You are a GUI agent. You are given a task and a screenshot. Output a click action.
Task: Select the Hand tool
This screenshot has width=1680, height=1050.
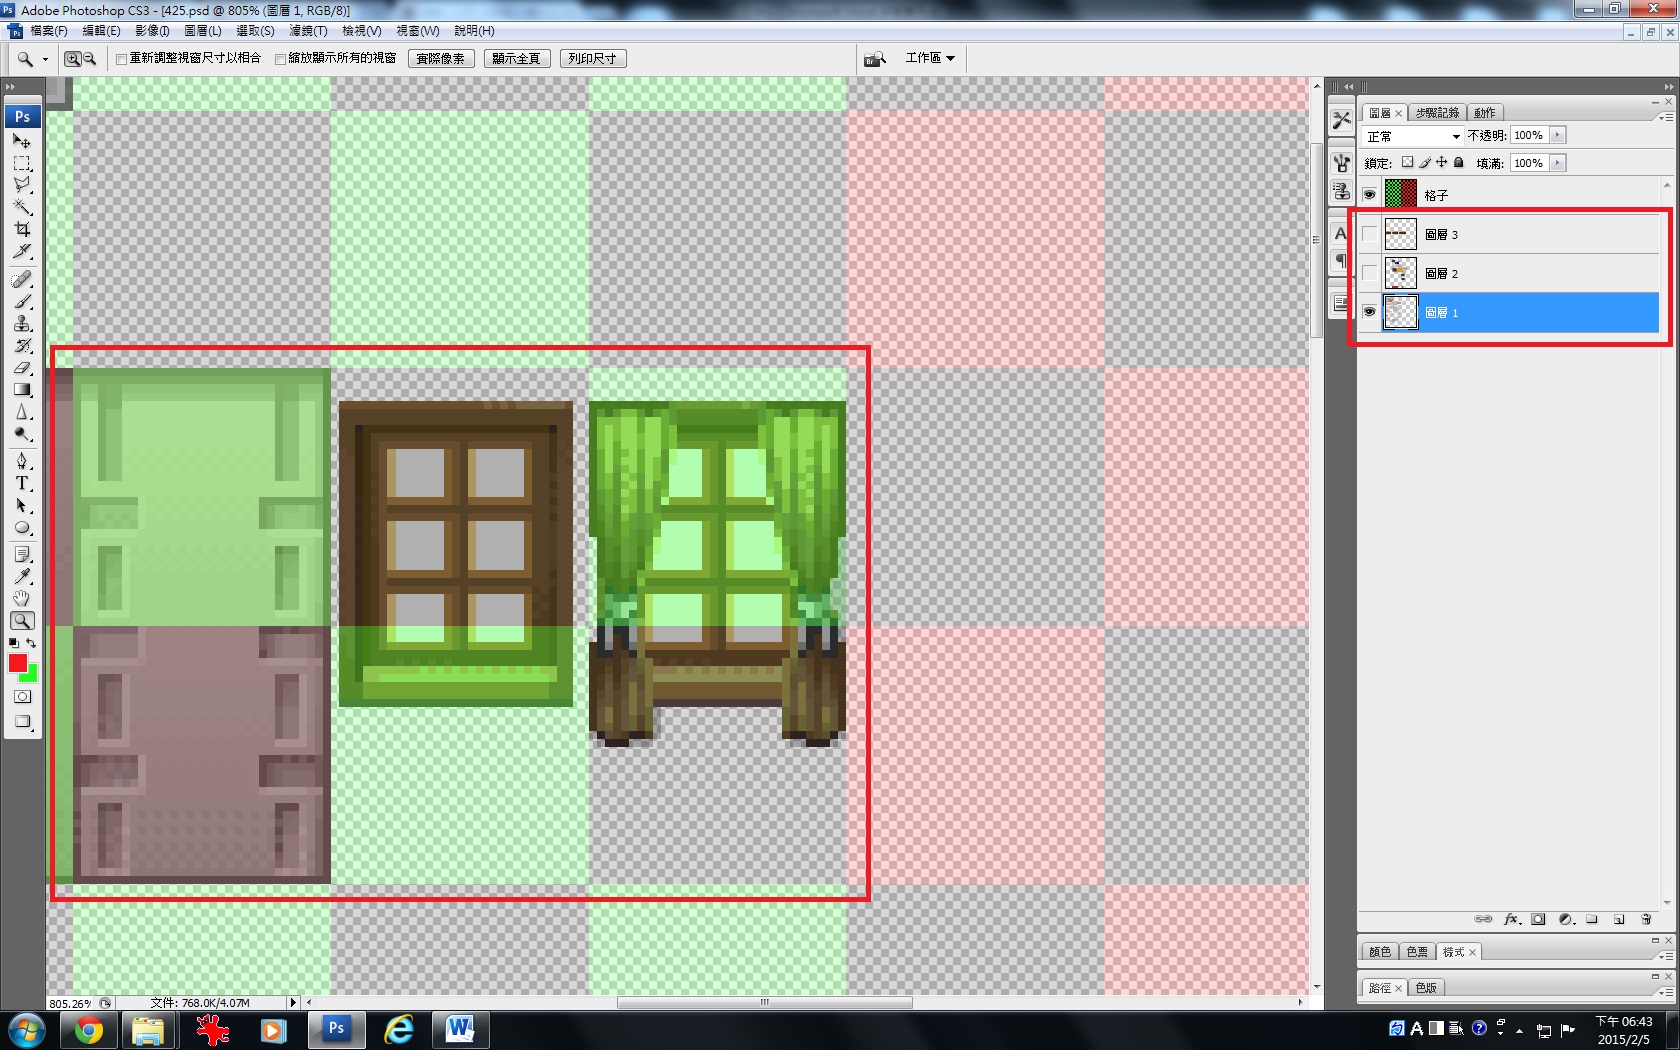coord(22,598)
